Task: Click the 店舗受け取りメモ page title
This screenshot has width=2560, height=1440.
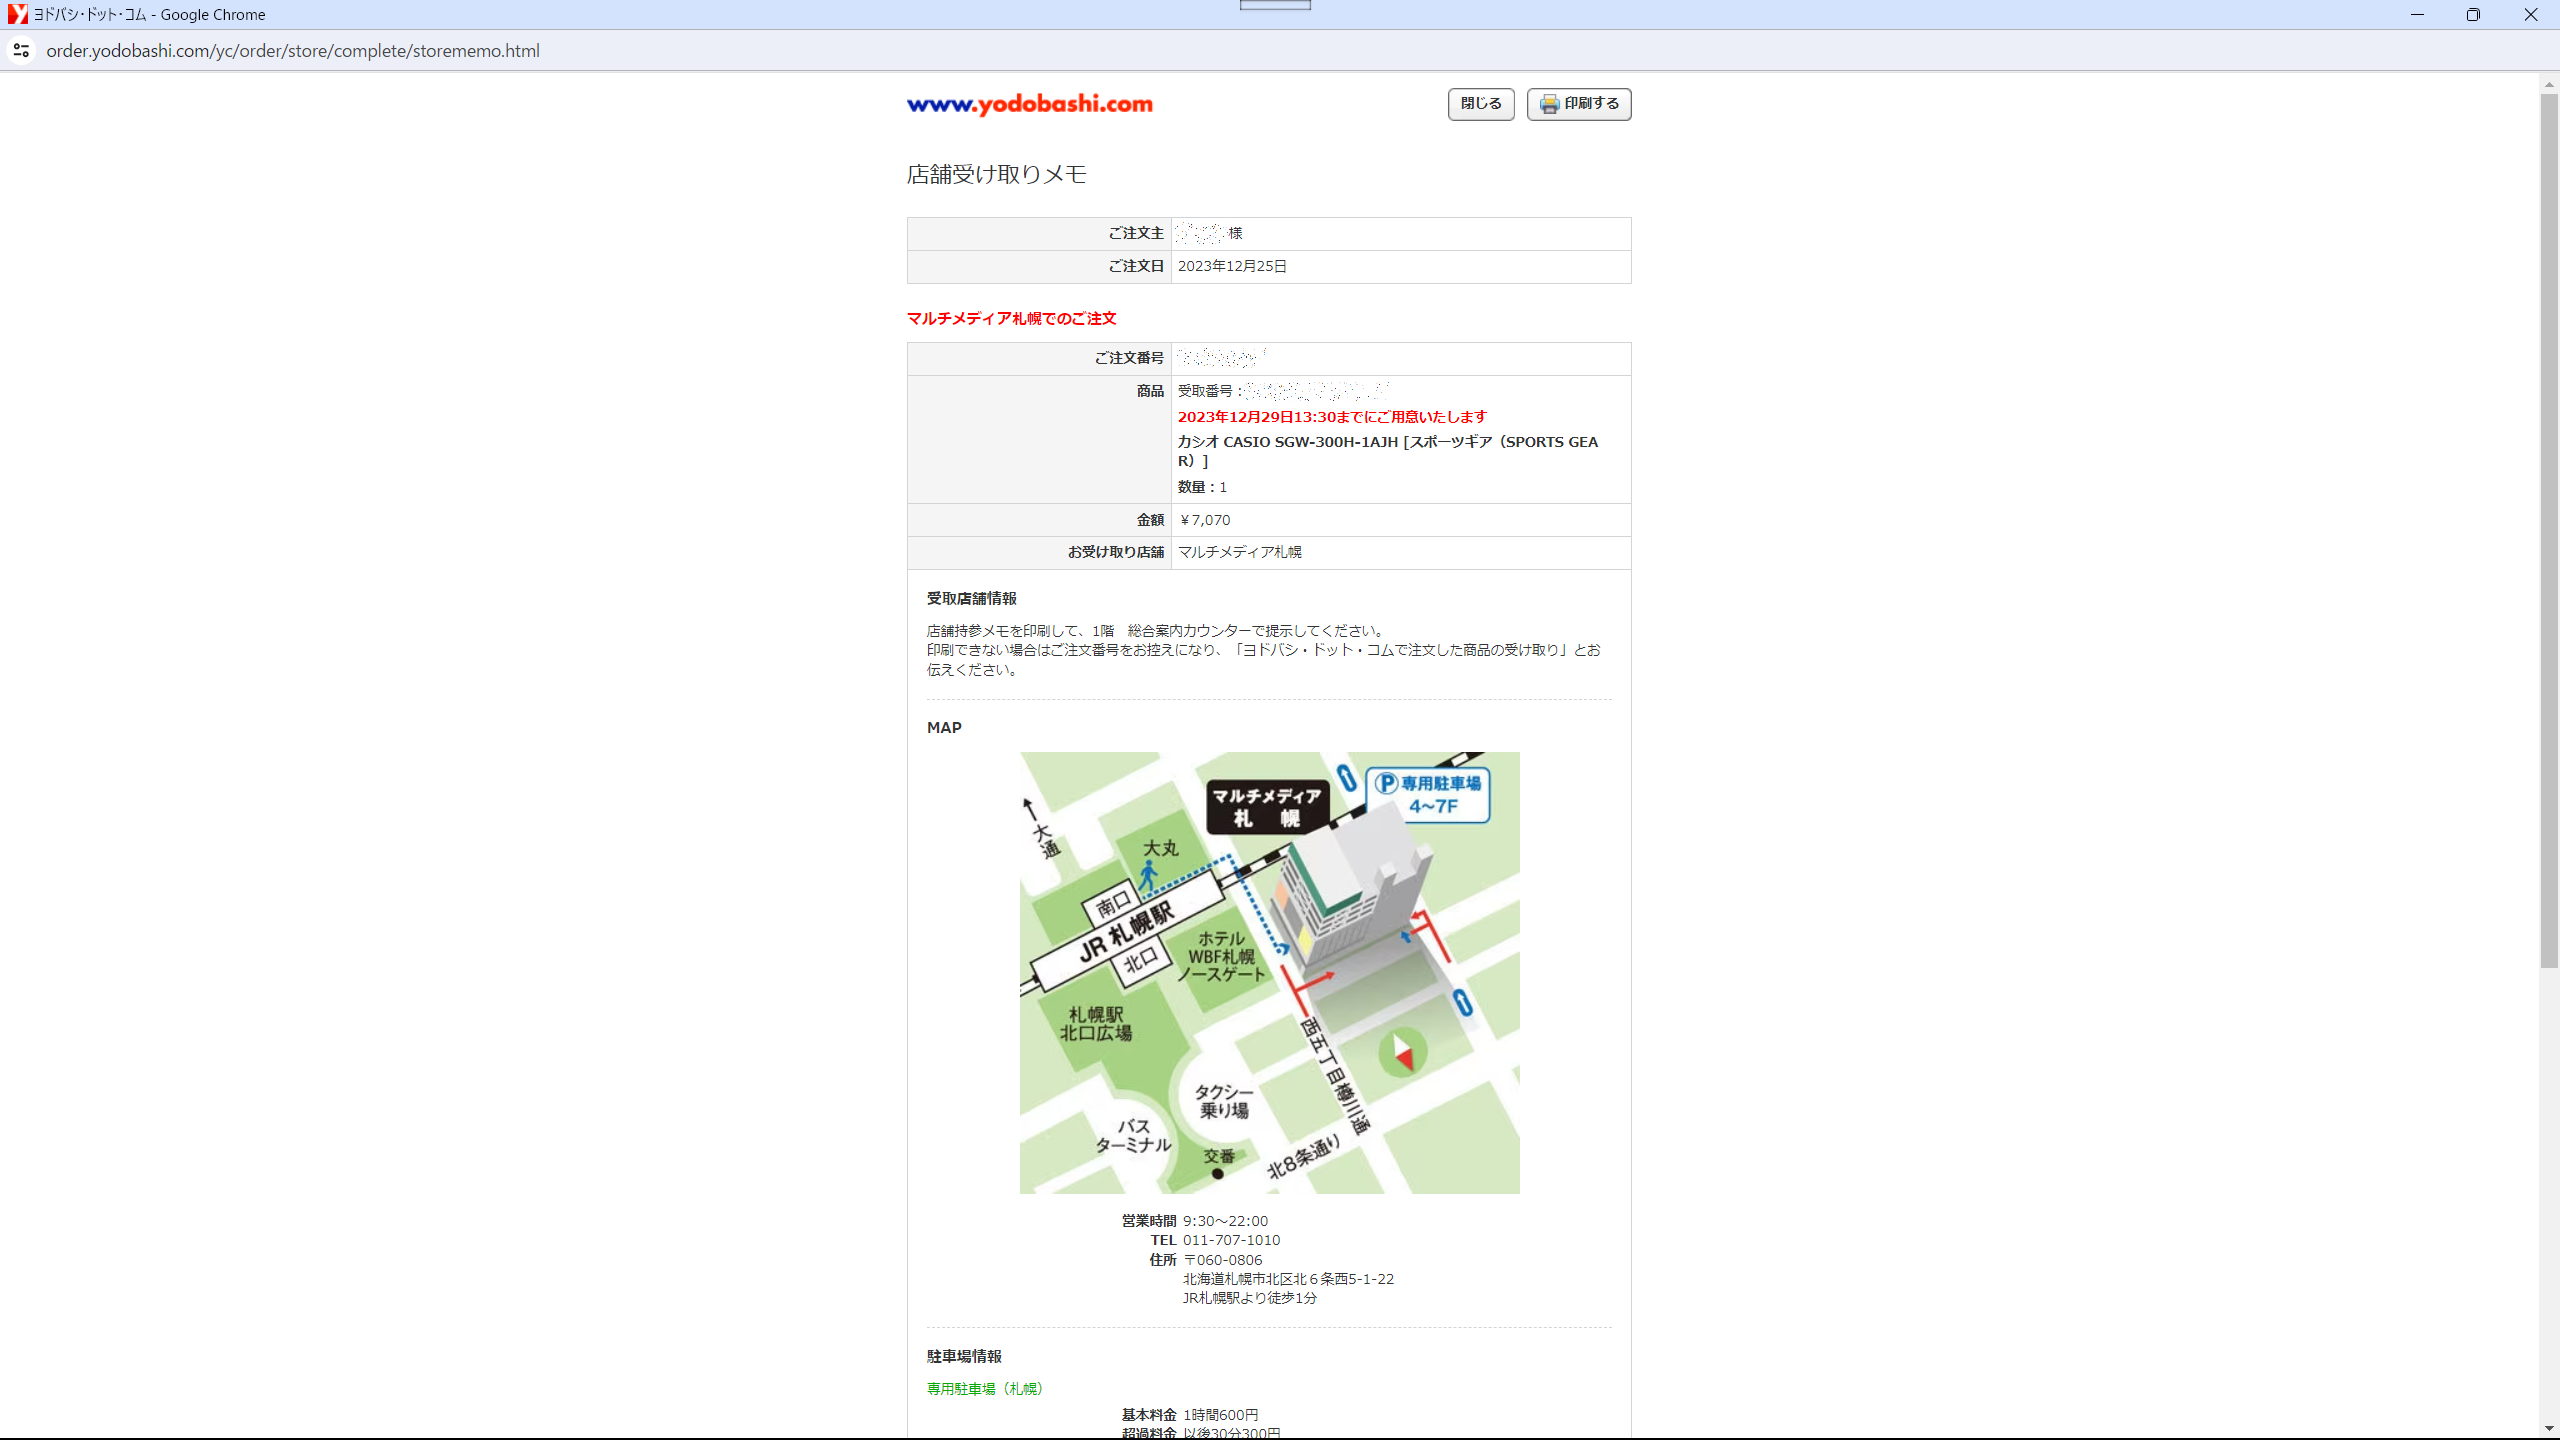Action: pyautogui.click(x=996, y=174)
